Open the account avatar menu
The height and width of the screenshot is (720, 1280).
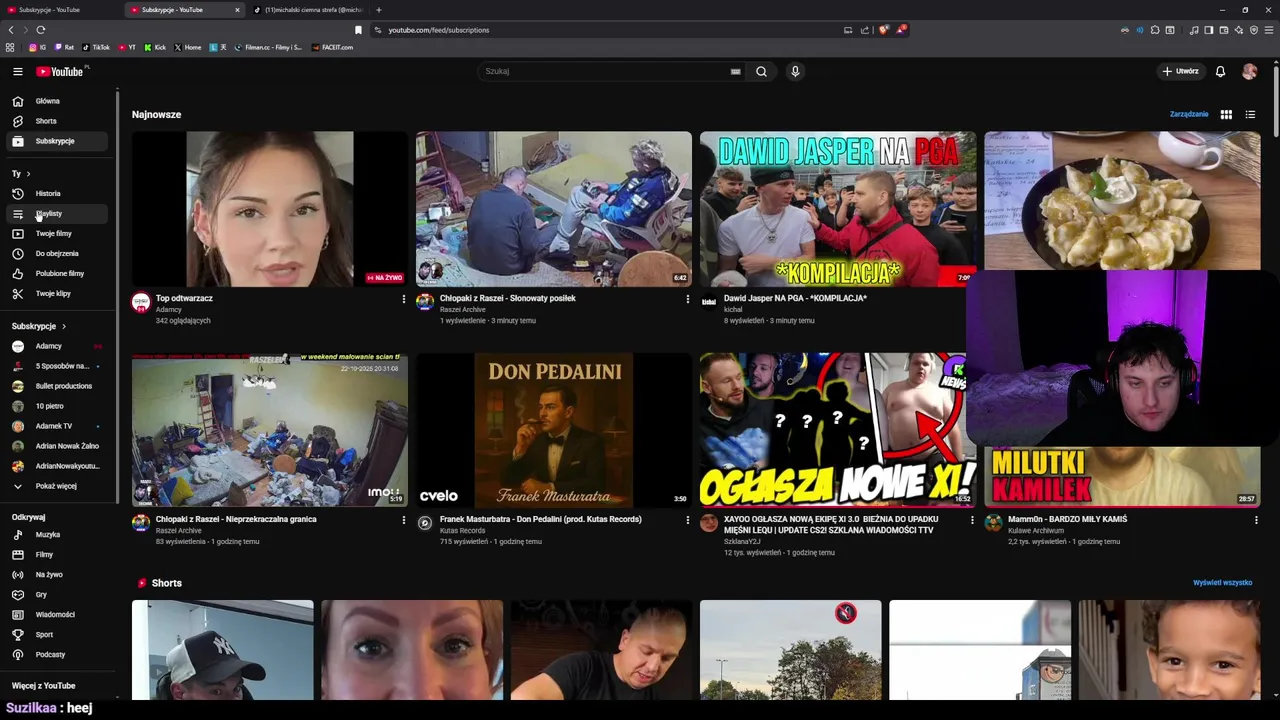click(1249, 71)
